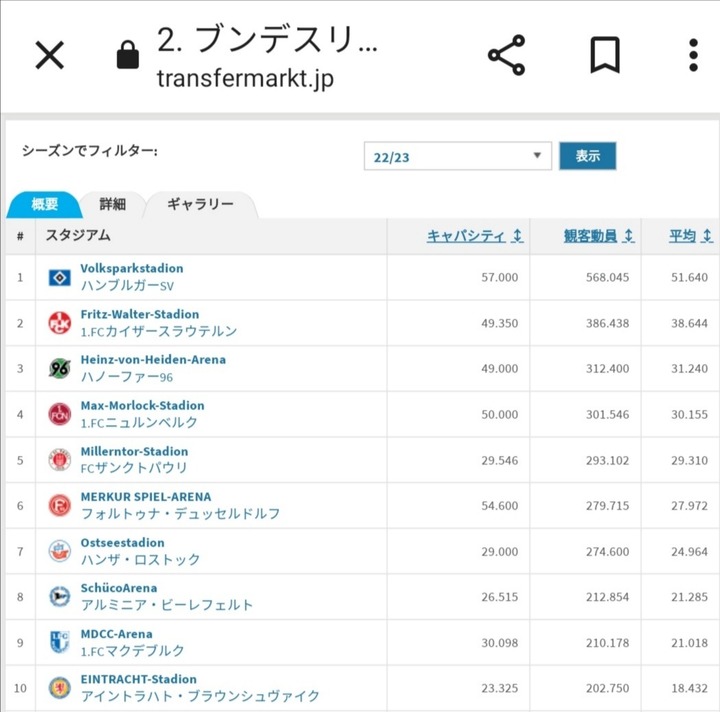Sort by 平均 column header
Viewport: 720px width, 712px height.
(691, 236)
